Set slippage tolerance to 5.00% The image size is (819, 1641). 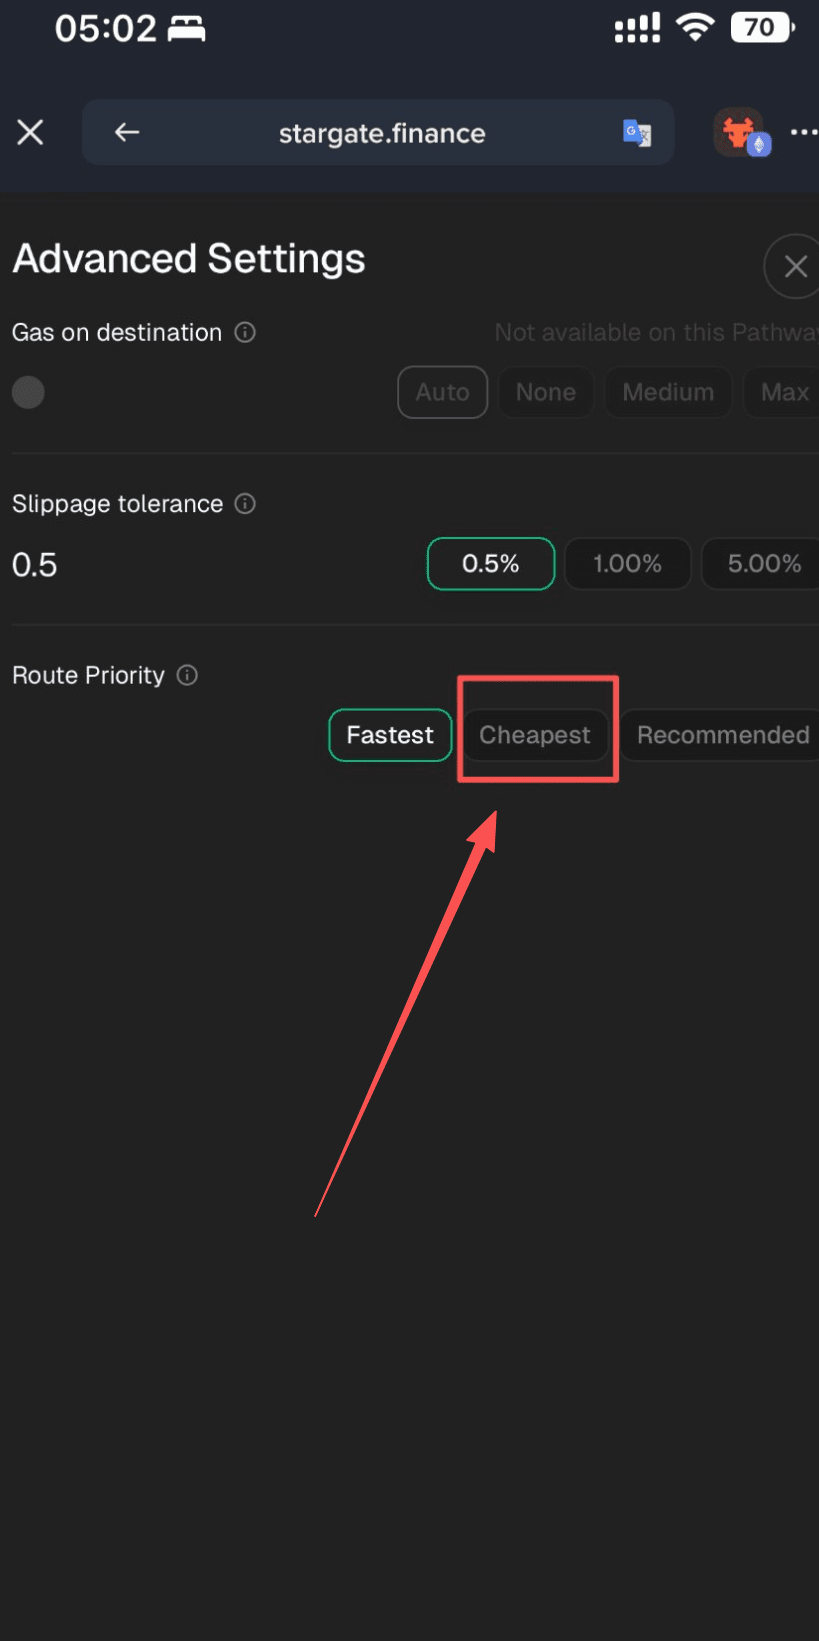[x=762, y=564]
